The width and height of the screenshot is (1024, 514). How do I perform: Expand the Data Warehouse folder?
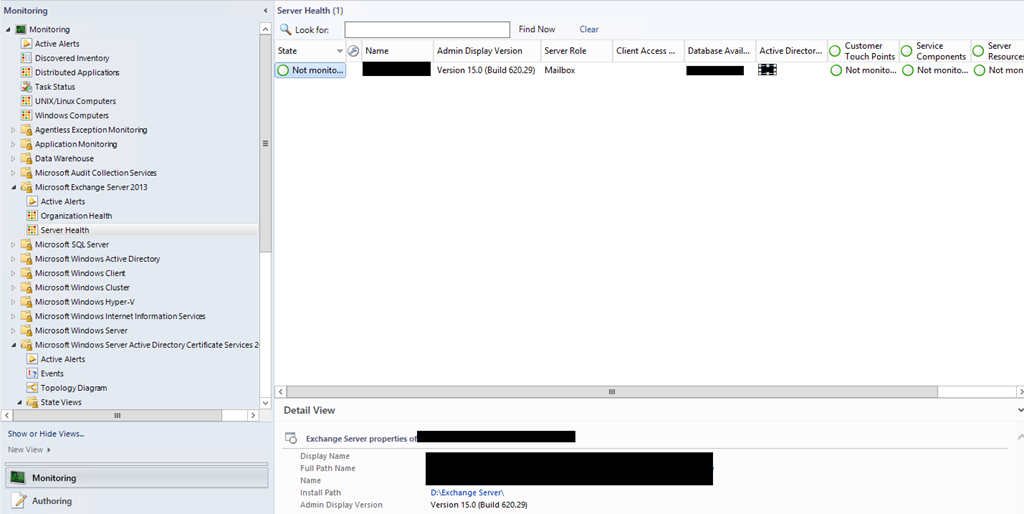click(x=14, y=159)
